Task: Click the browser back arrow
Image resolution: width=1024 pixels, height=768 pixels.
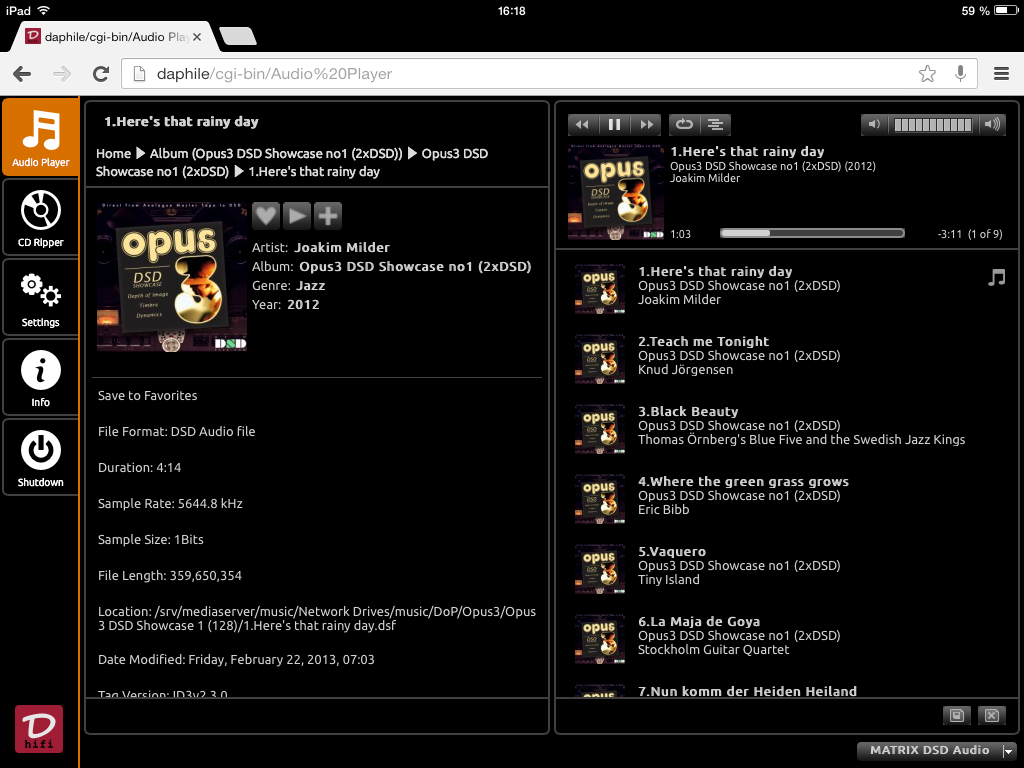Action: coord(22,74)
